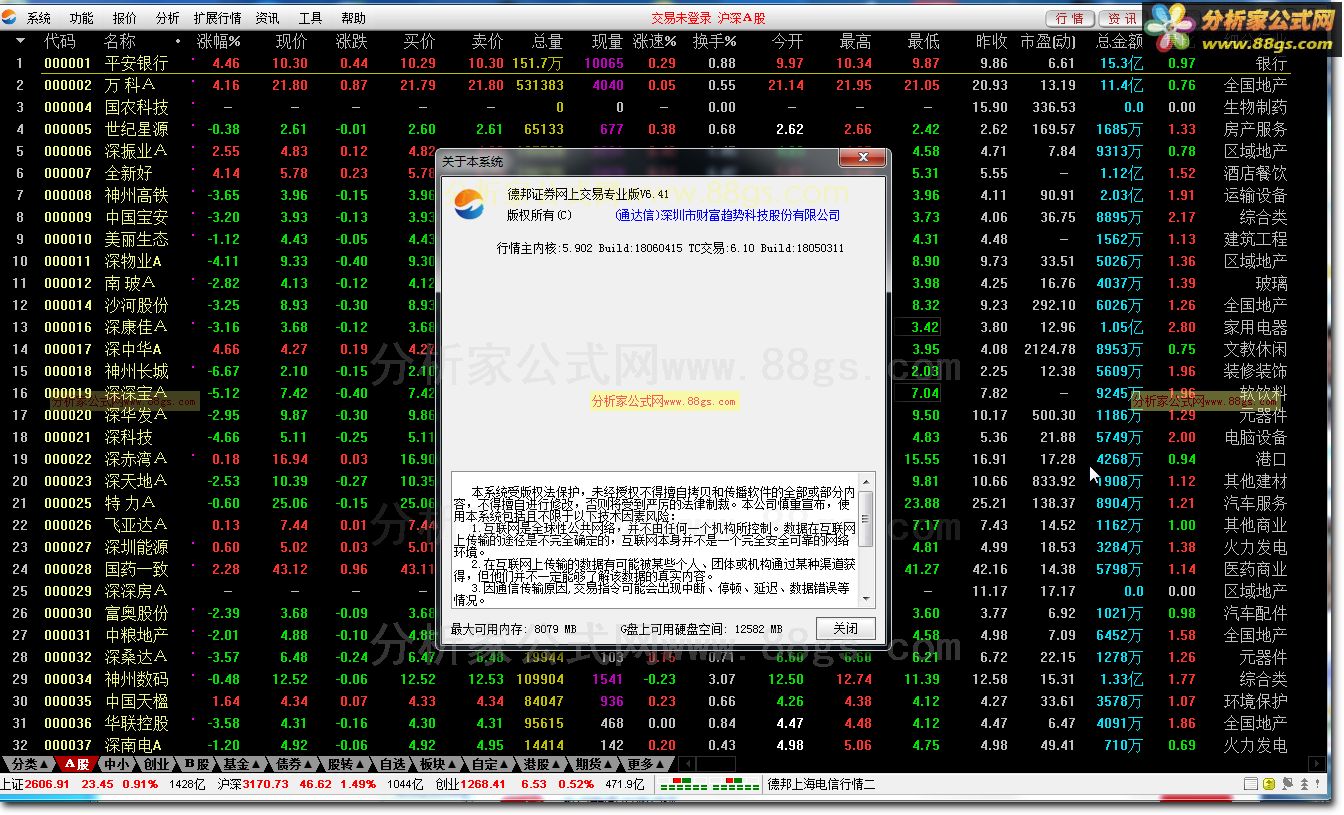Open the 功能 menu
The height and width of the screenshot is (815, 1344).
(x=82, y=18)
